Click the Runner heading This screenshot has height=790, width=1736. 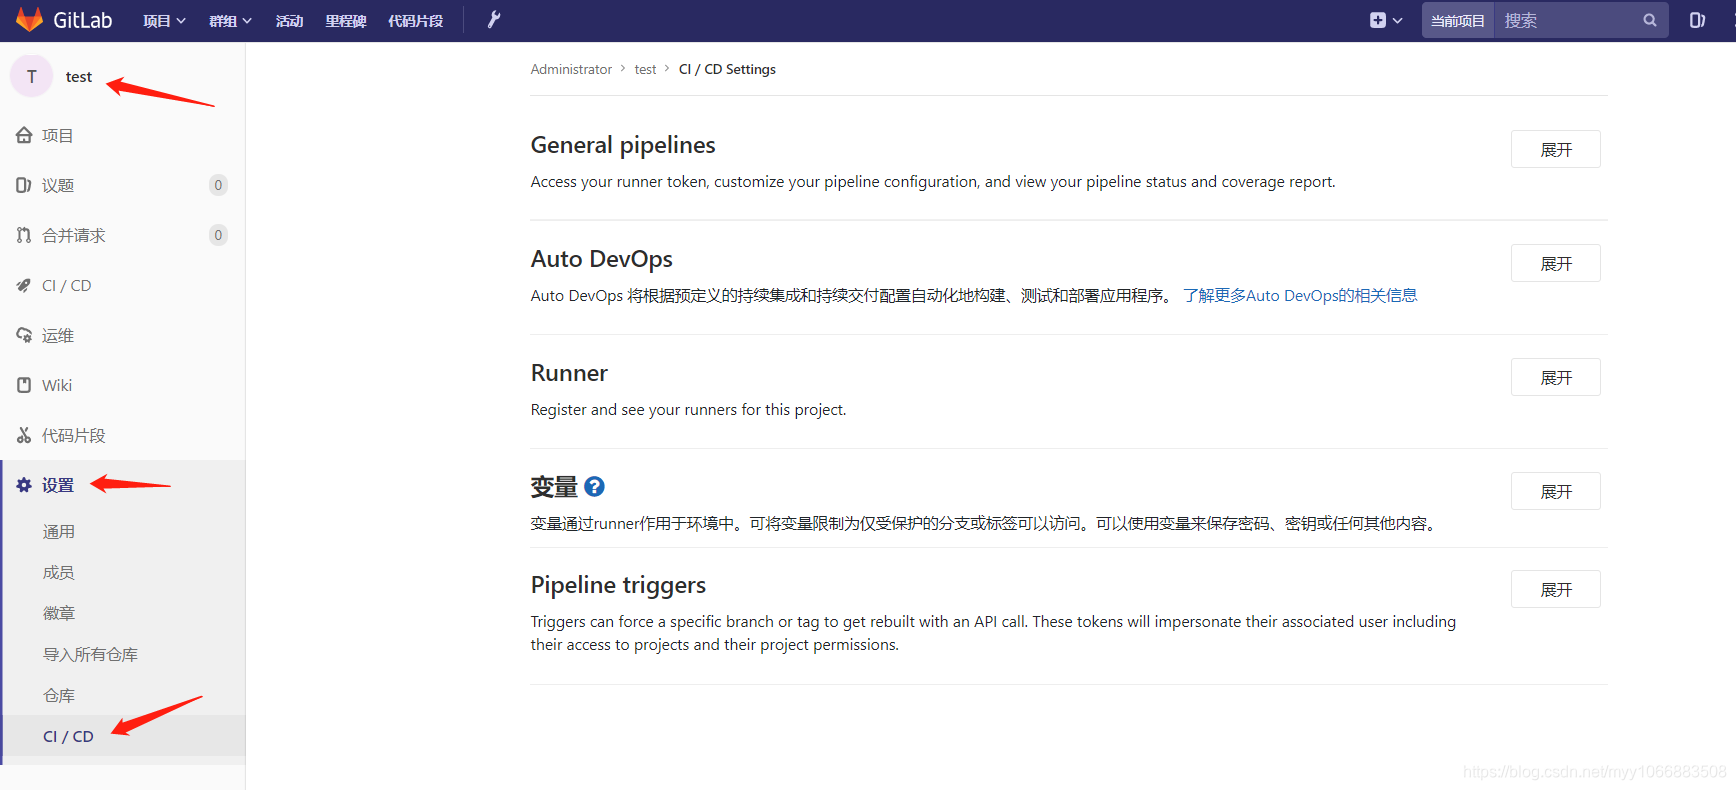[569, 373]
